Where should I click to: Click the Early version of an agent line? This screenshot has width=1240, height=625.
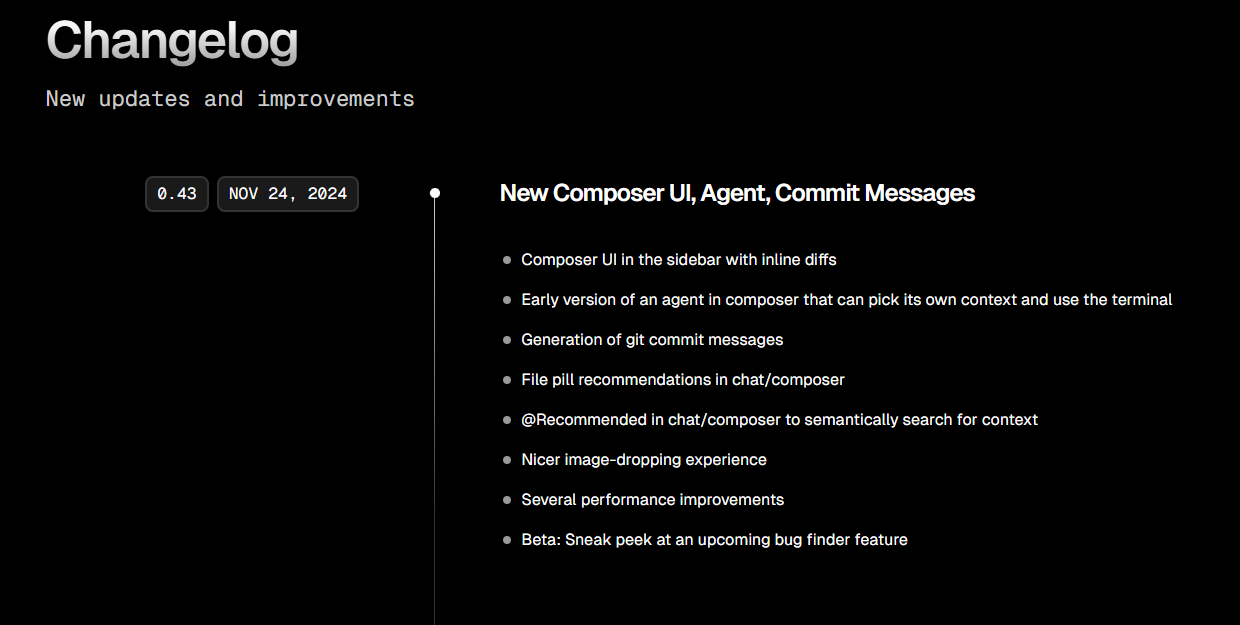pos(846,300)
